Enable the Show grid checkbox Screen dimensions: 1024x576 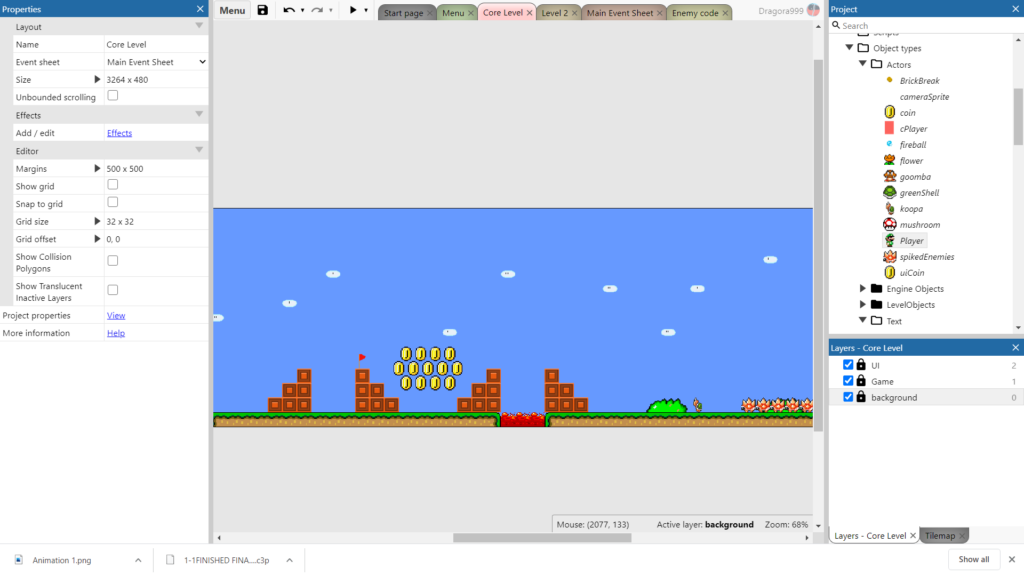click(x=113, y=185)
